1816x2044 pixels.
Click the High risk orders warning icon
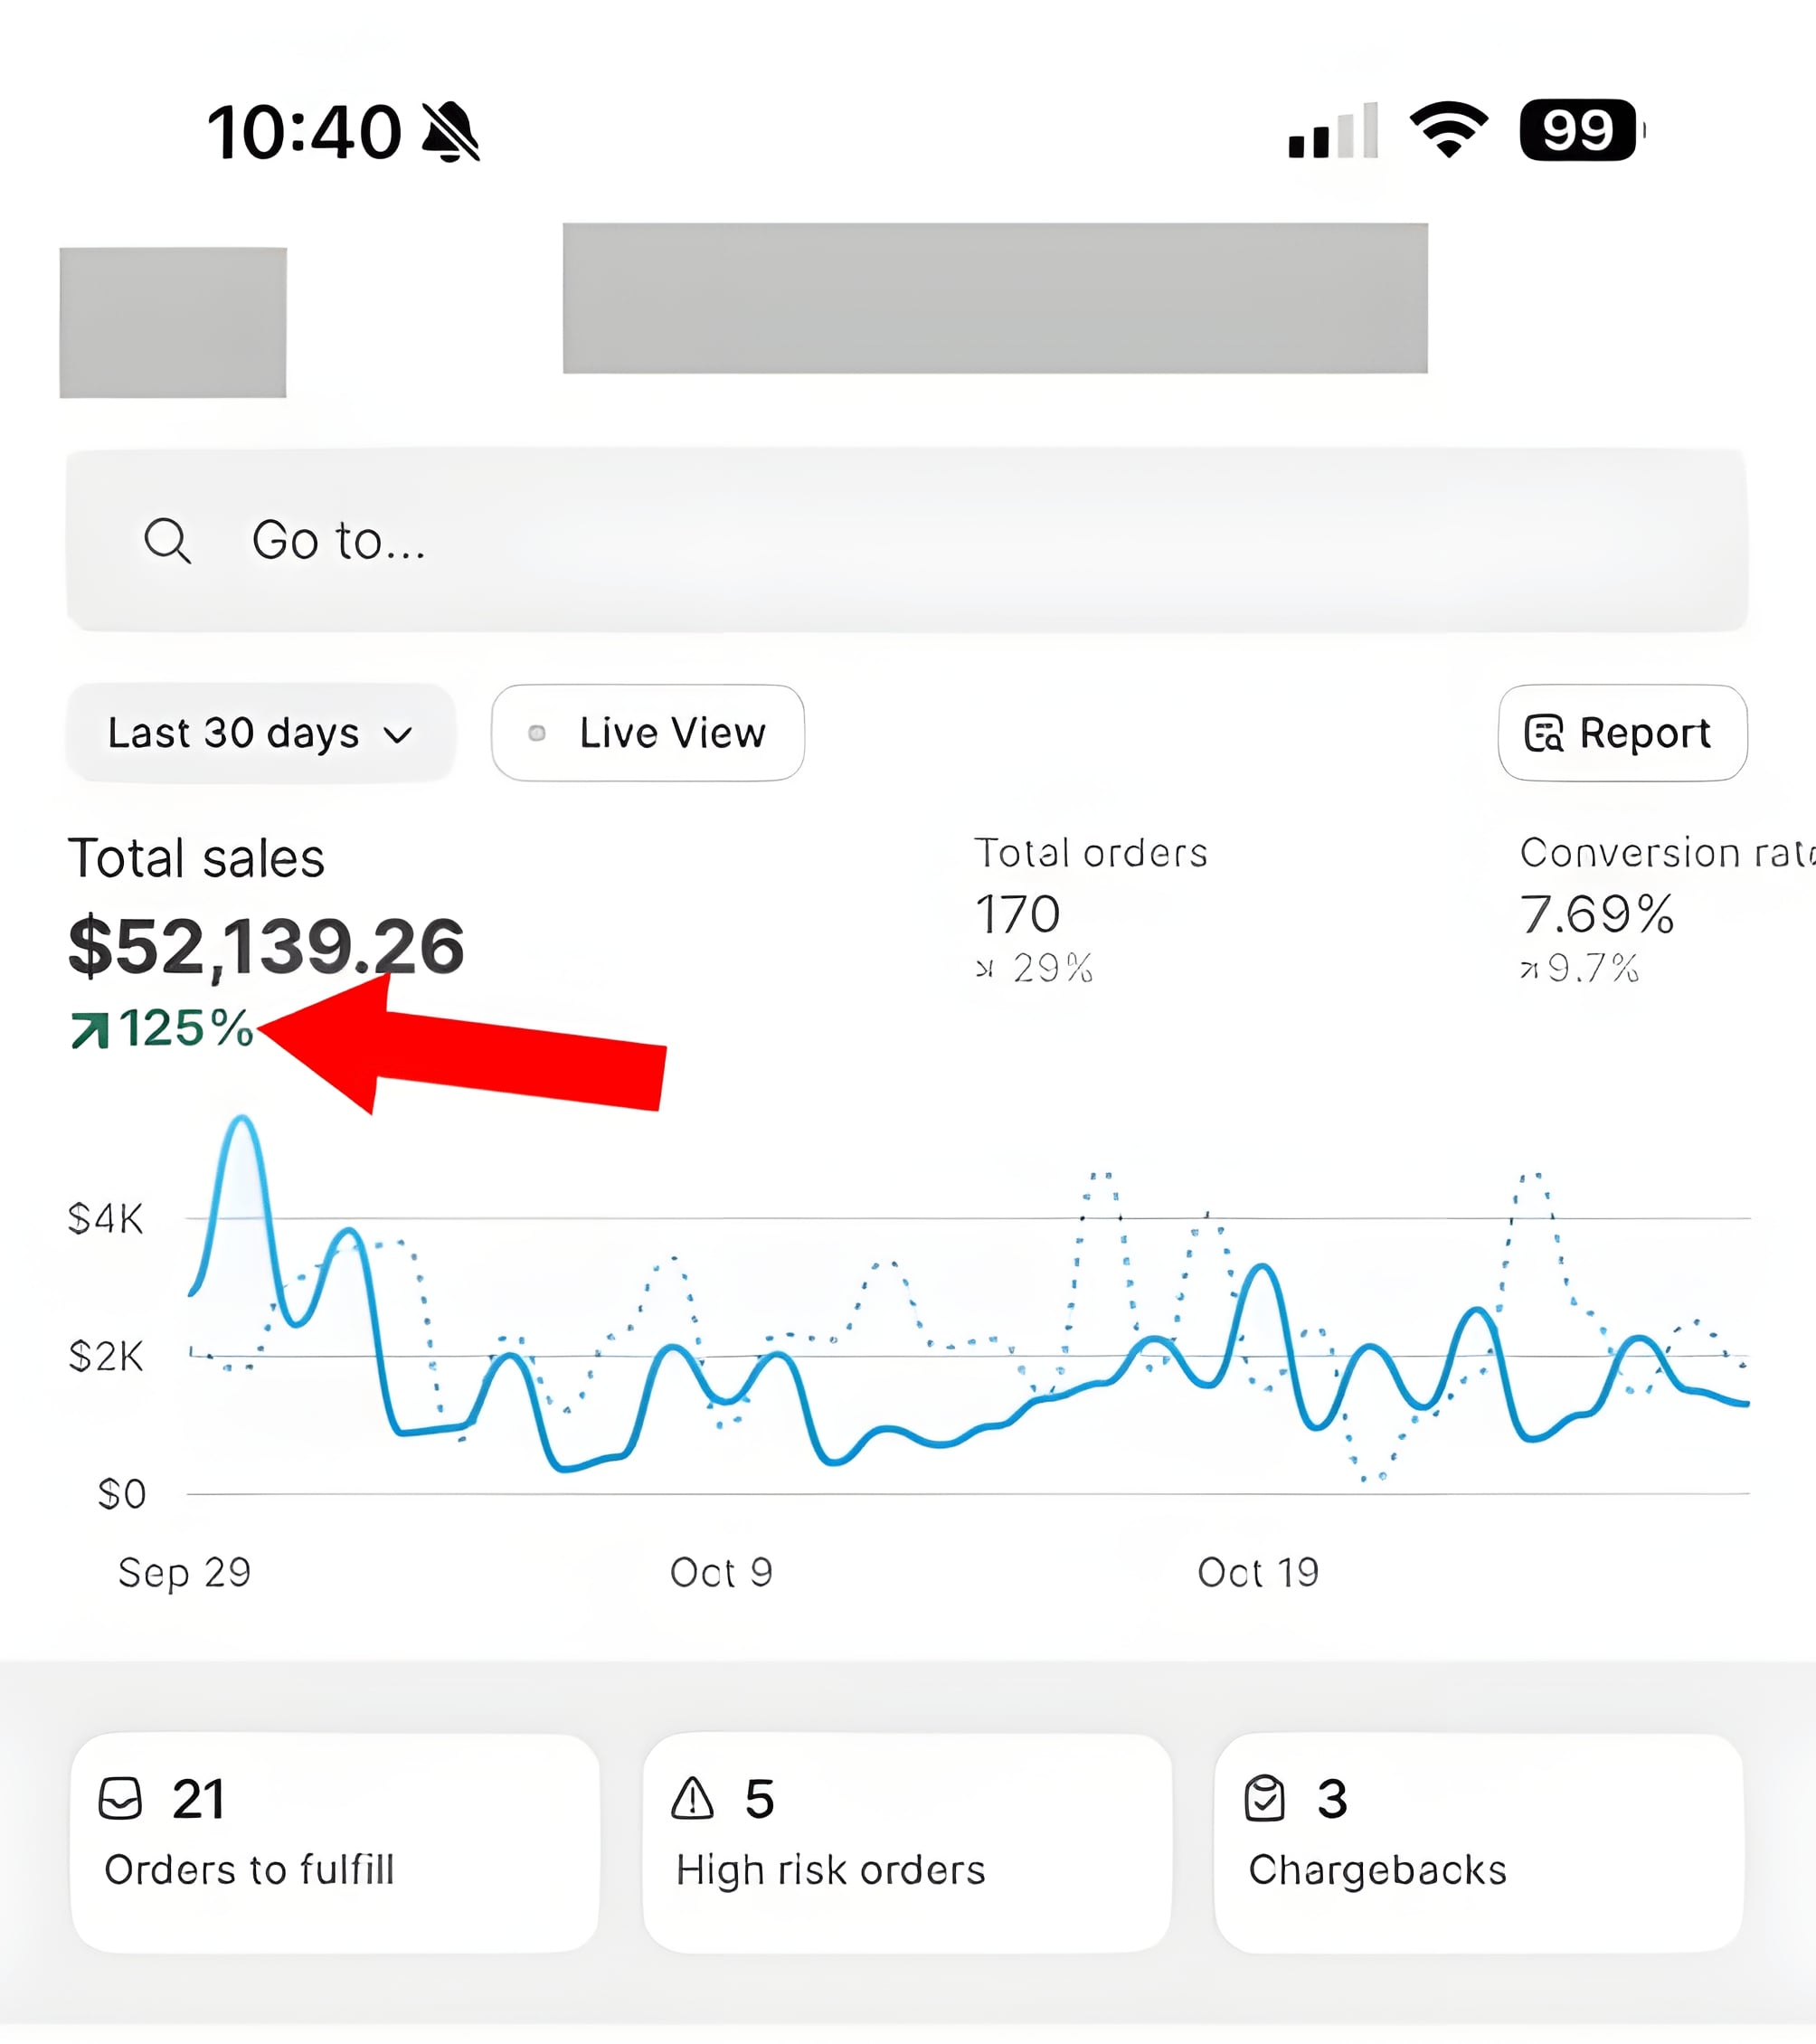pyautogui.click(x=692, y=1798)
